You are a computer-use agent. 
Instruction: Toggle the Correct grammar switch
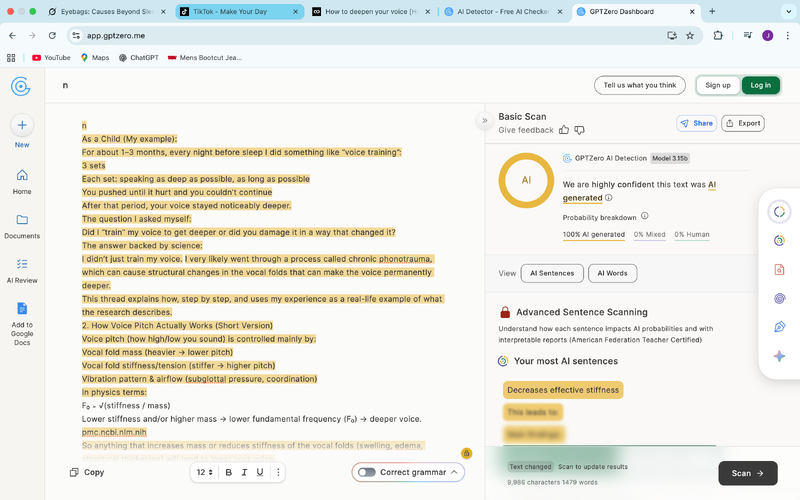tap(366, 472)
